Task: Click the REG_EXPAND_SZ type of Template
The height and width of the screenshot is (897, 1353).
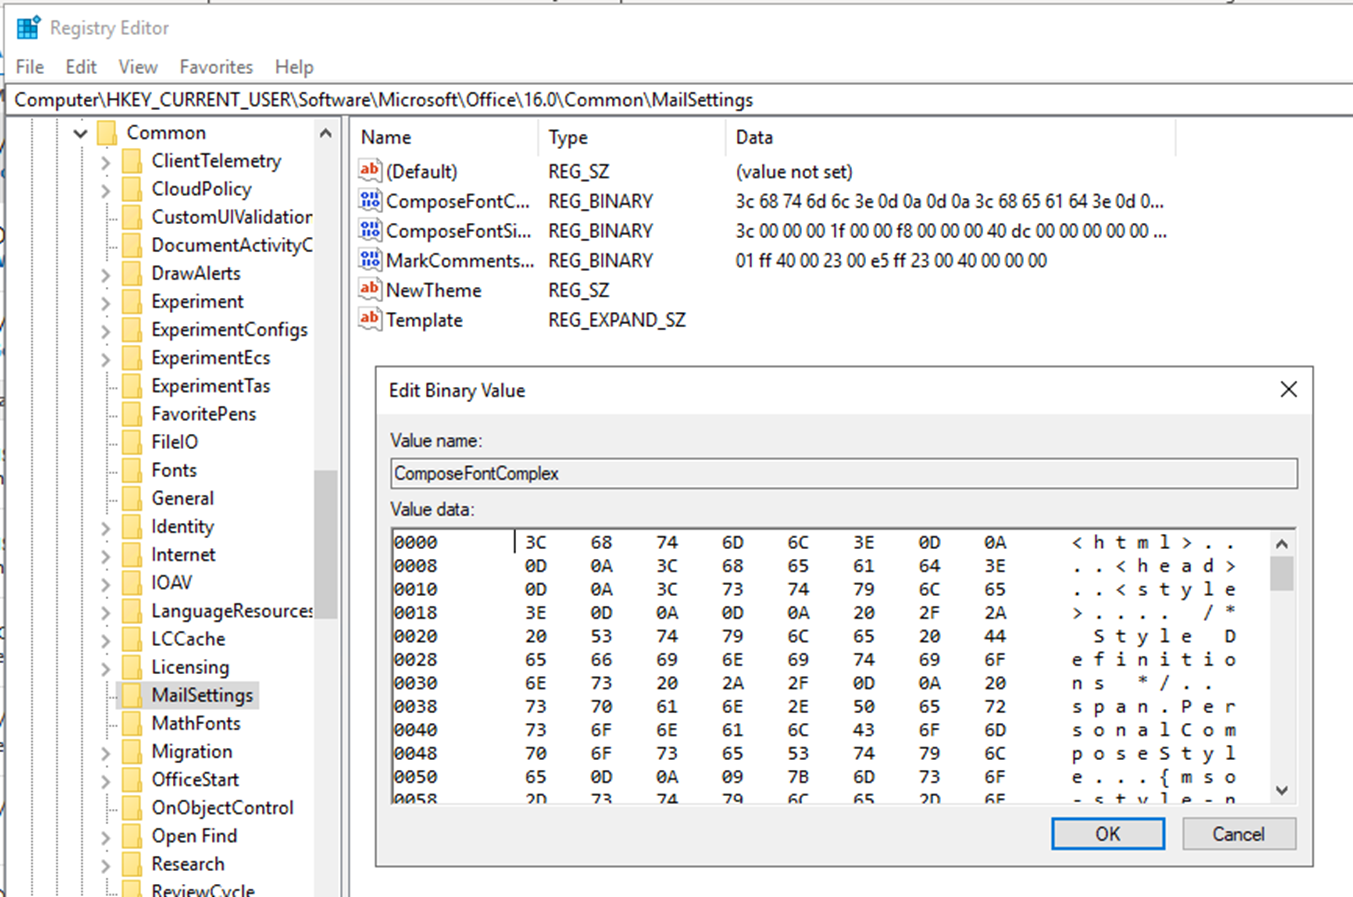Action: pyautogui.click(x=617, y=320)
